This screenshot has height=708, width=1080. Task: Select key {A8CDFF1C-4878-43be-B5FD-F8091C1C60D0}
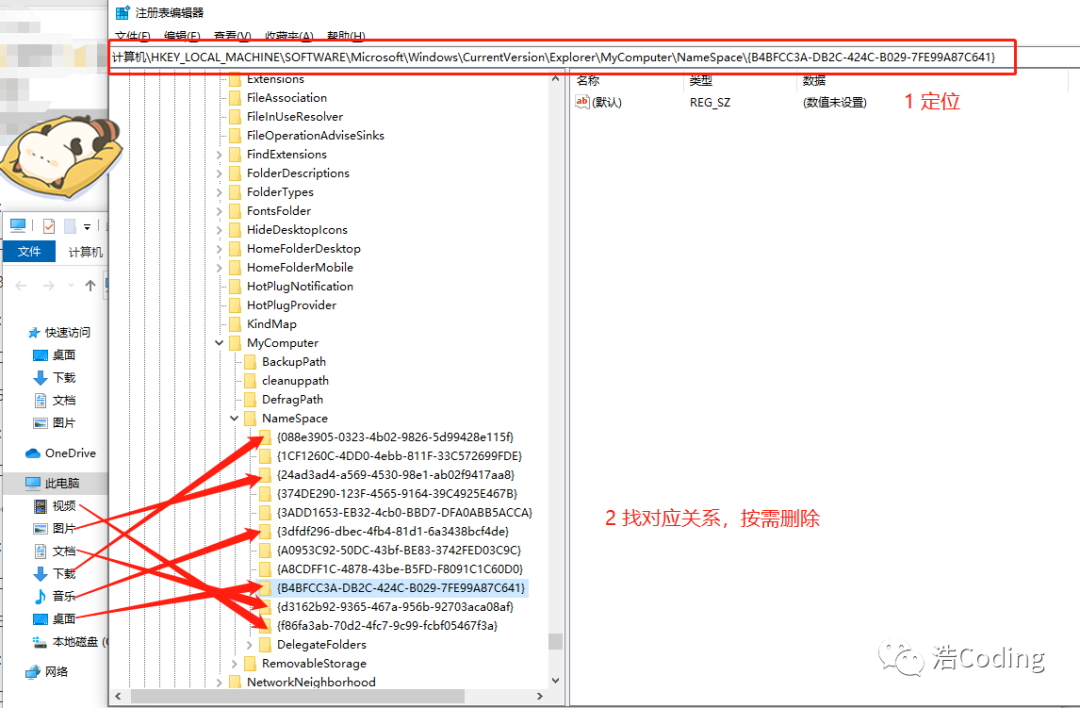[399, 570]
